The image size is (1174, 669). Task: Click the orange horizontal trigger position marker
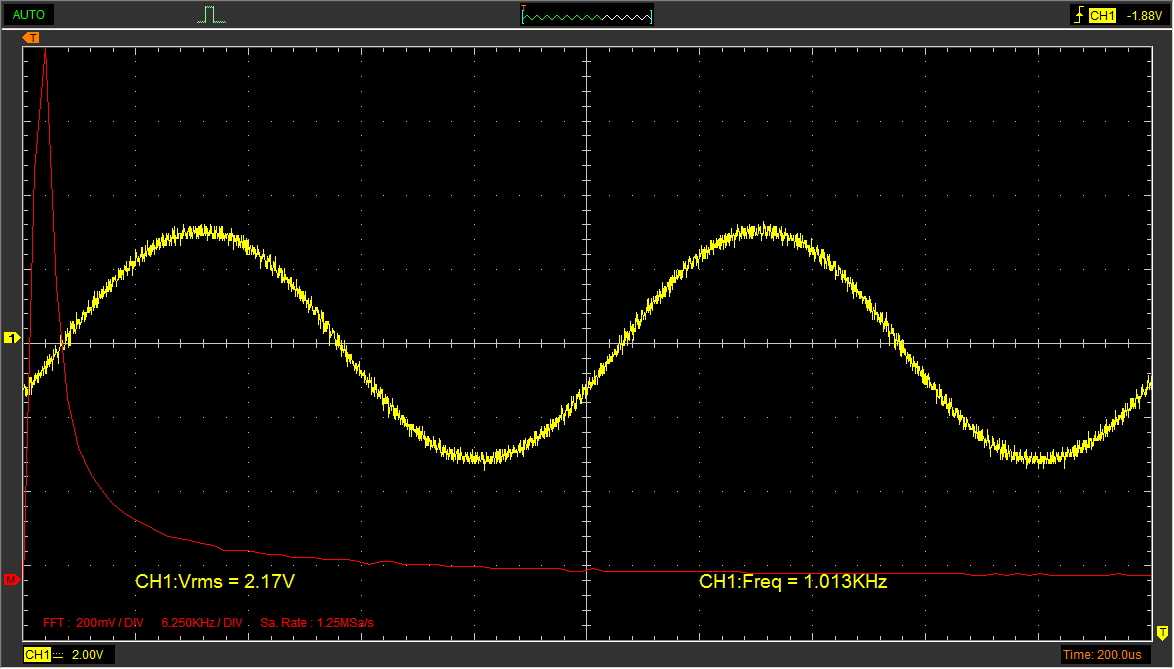coord(31,37)
